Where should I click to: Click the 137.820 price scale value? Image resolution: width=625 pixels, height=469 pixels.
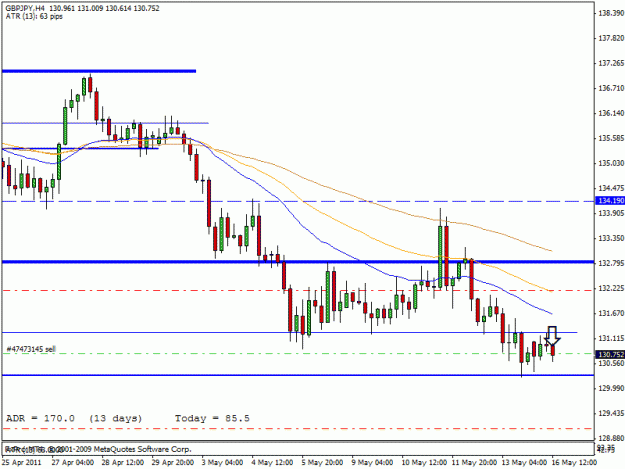[x=611, y=38]
